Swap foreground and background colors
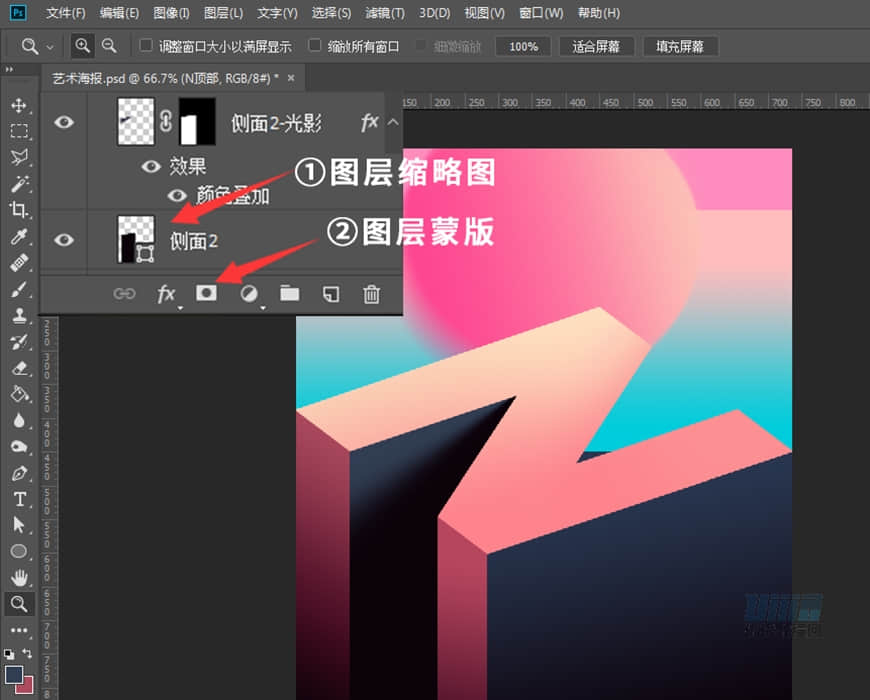Screen dimensions: 870x700 pos(27,653)
